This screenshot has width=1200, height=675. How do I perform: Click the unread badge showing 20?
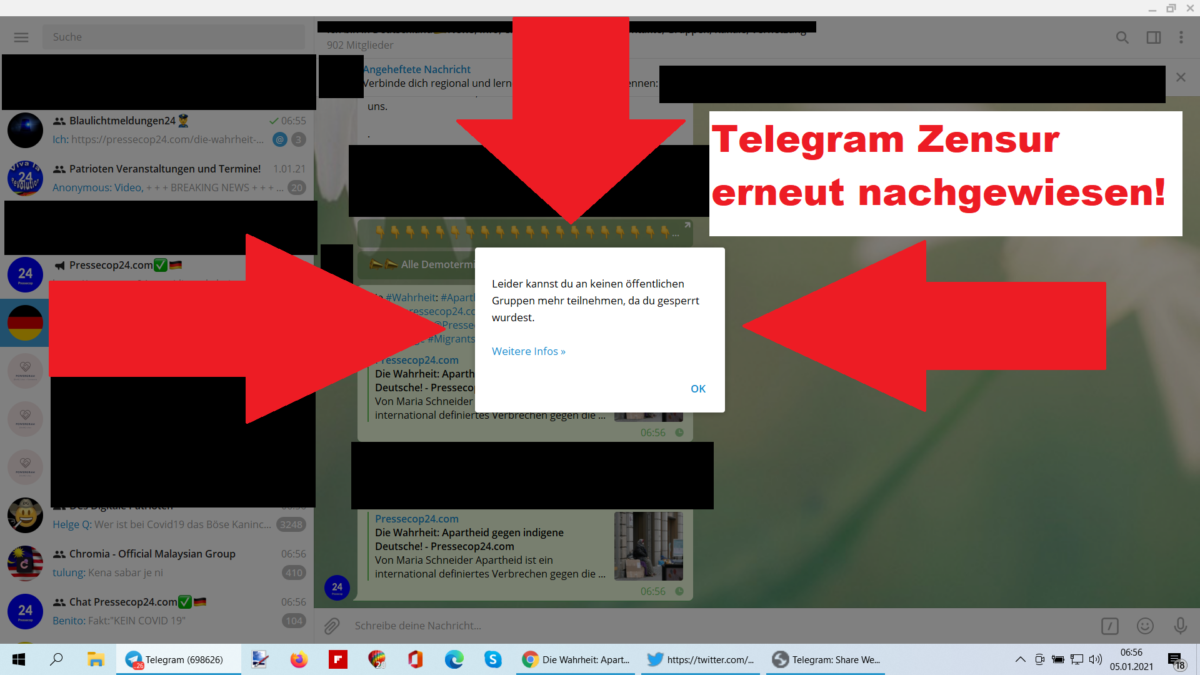pos(296,187)
